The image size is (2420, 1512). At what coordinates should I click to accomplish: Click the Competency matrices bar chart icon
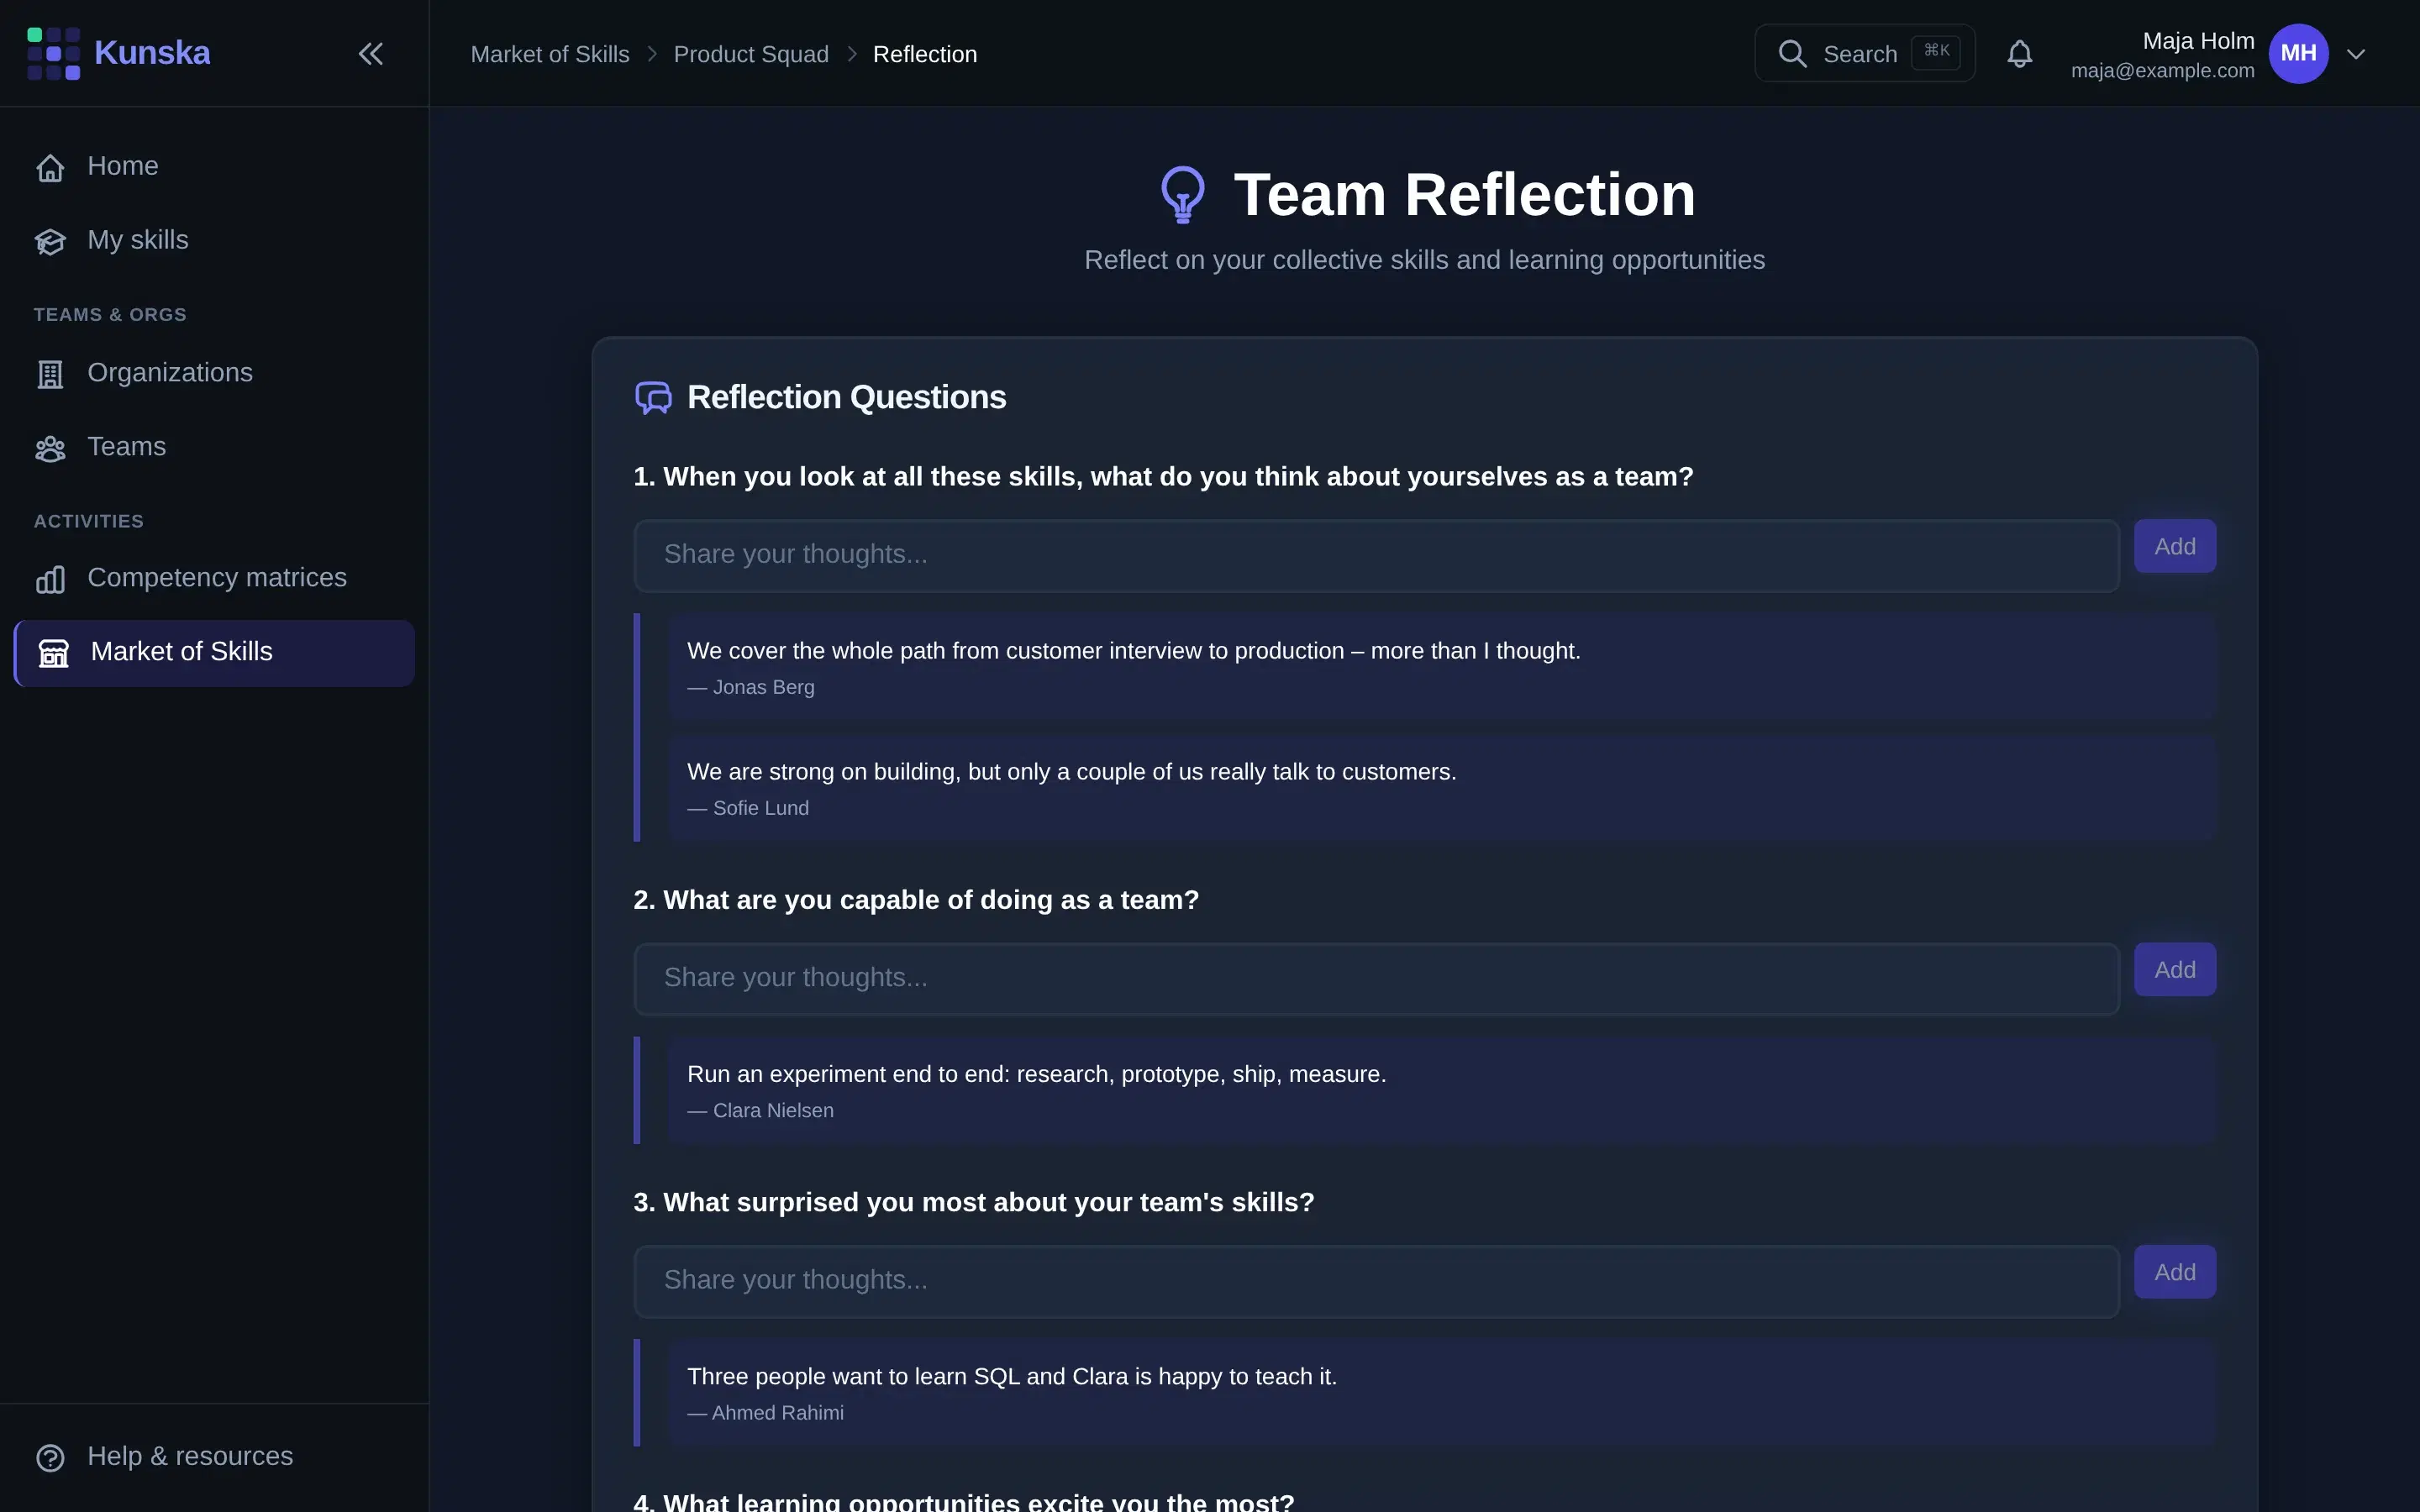coord(50,579)
